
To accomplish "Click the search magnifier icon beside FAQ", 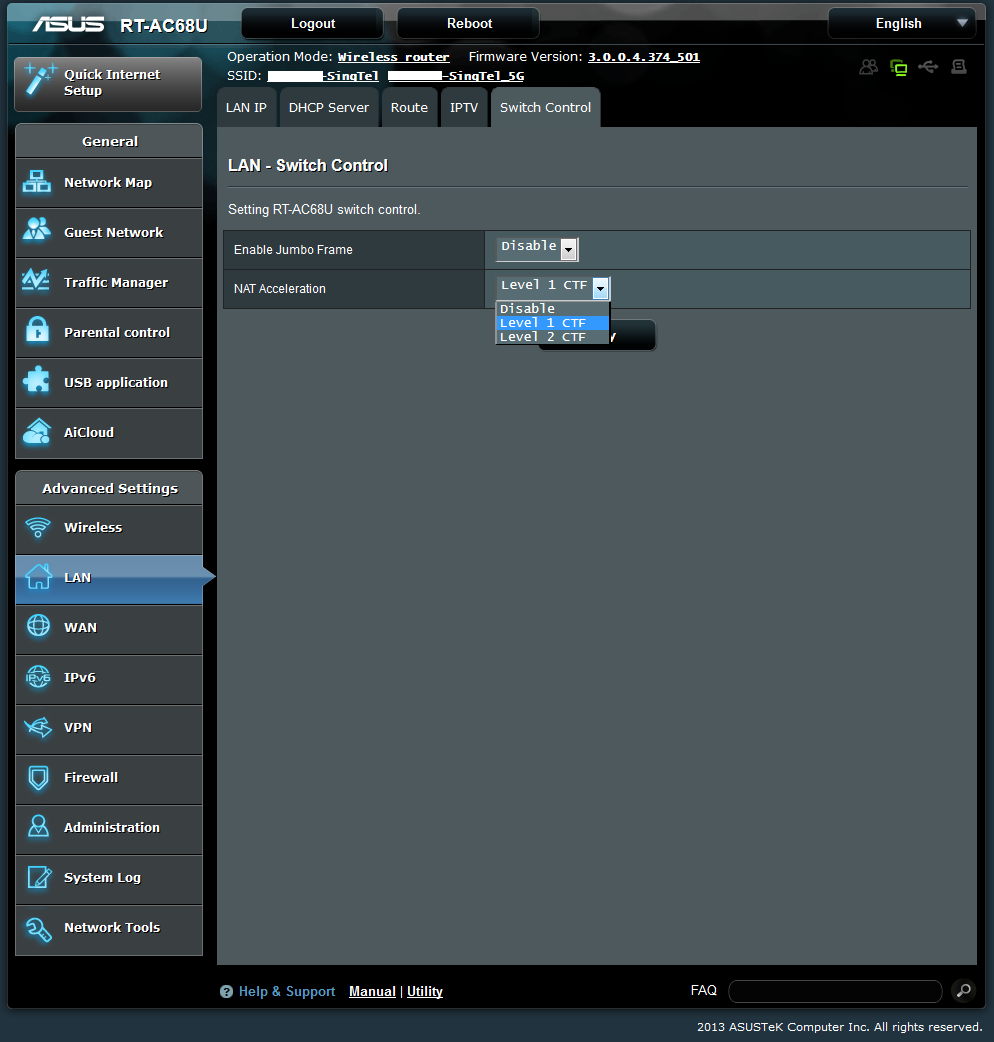I will pyautogui.click(x=962, y=990).
